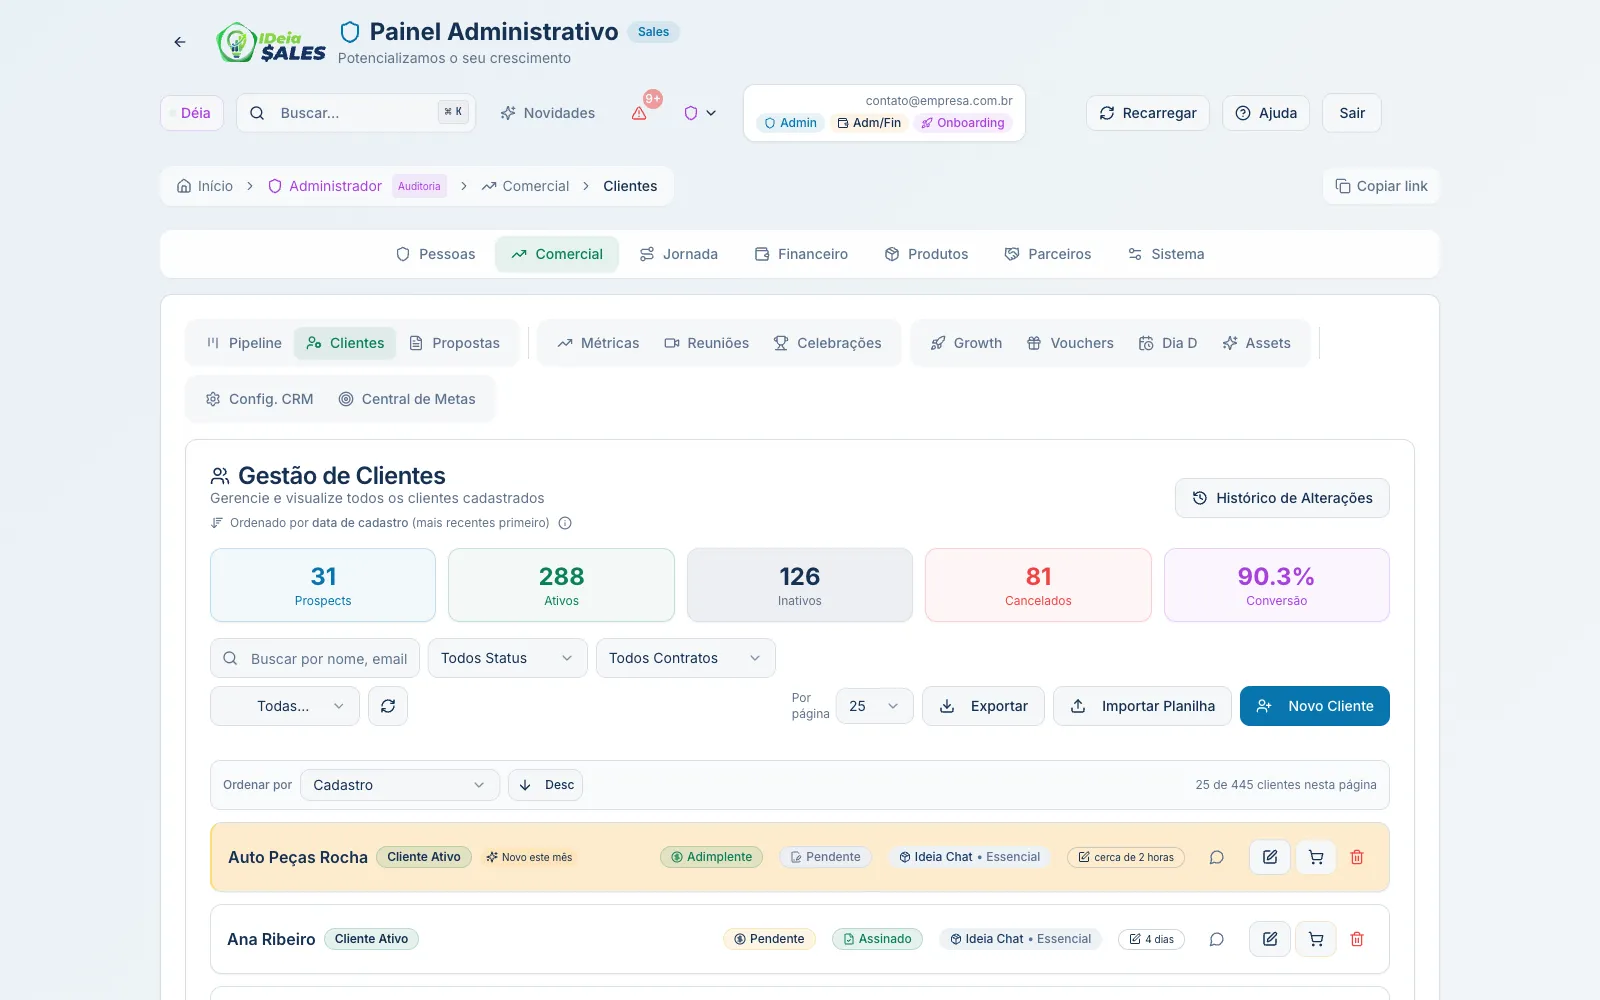Click Novo Cliente button

(x=1315, y=706)
